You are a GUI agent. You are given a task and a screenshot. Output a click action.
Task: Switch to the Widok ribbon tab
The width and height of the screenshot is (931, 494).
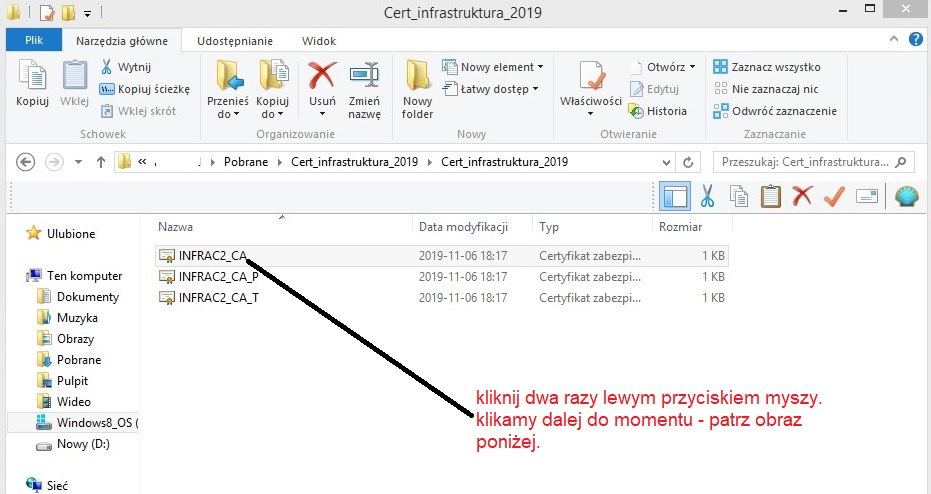tap(318, 41)
